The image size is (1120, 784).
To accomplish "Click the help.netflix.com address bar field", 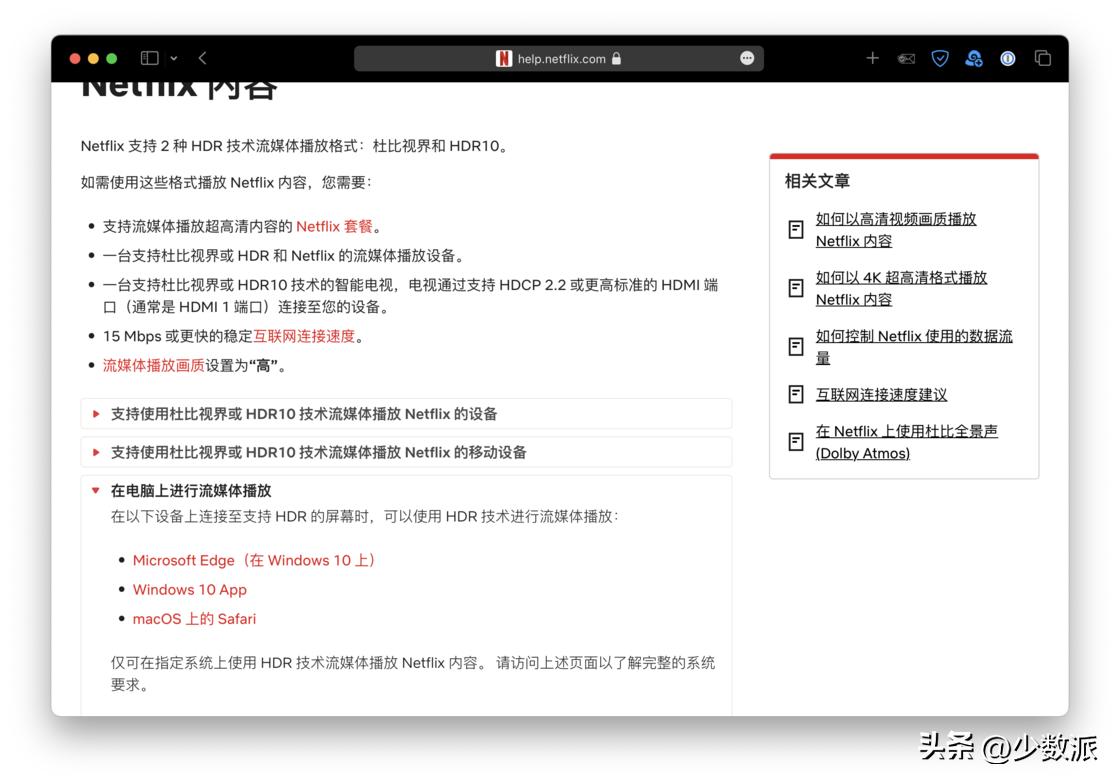I will pos(560,58).
